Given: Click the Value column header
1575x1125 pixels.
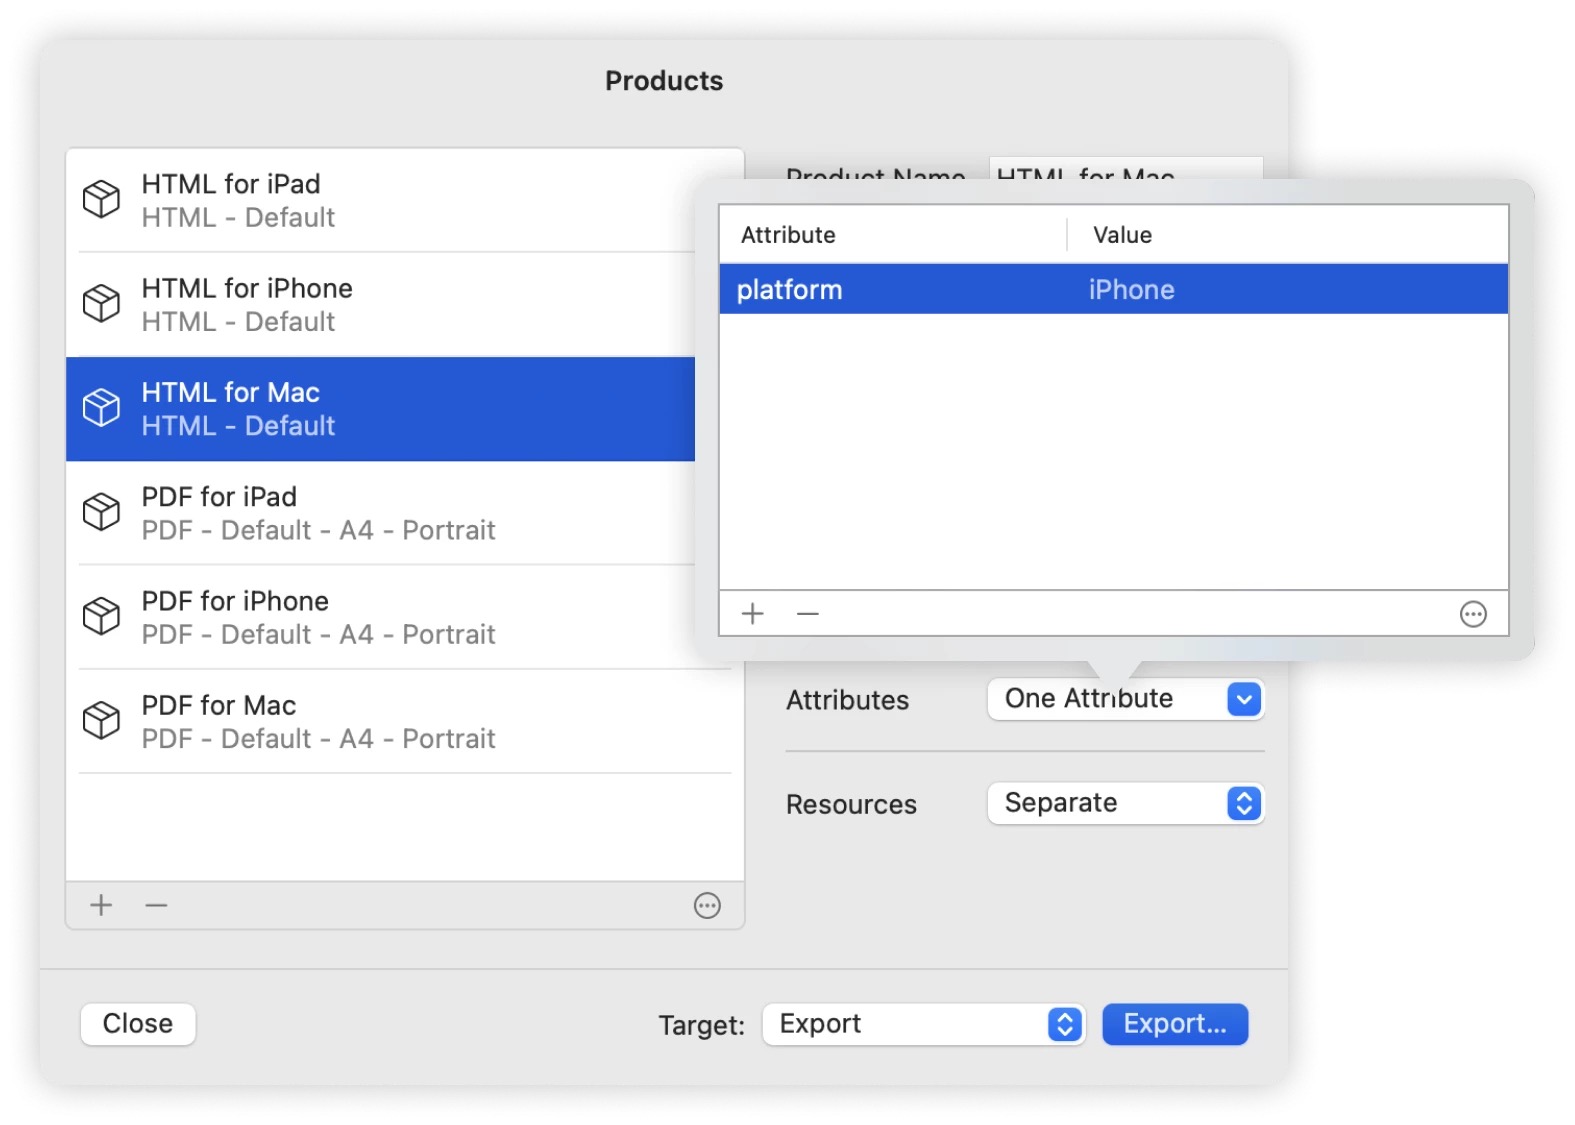Looking at the screenshot, I should (x=1122, y=235).
